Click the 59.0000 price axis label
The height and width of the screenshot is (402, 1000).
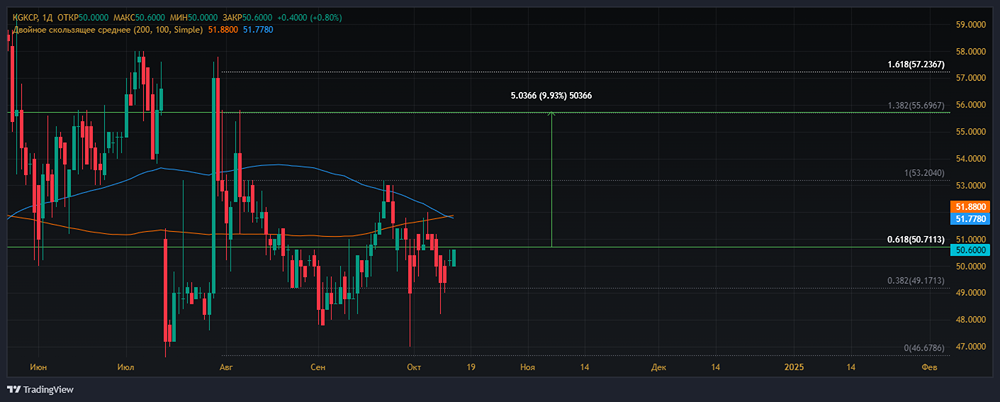[x=969, y=25]
